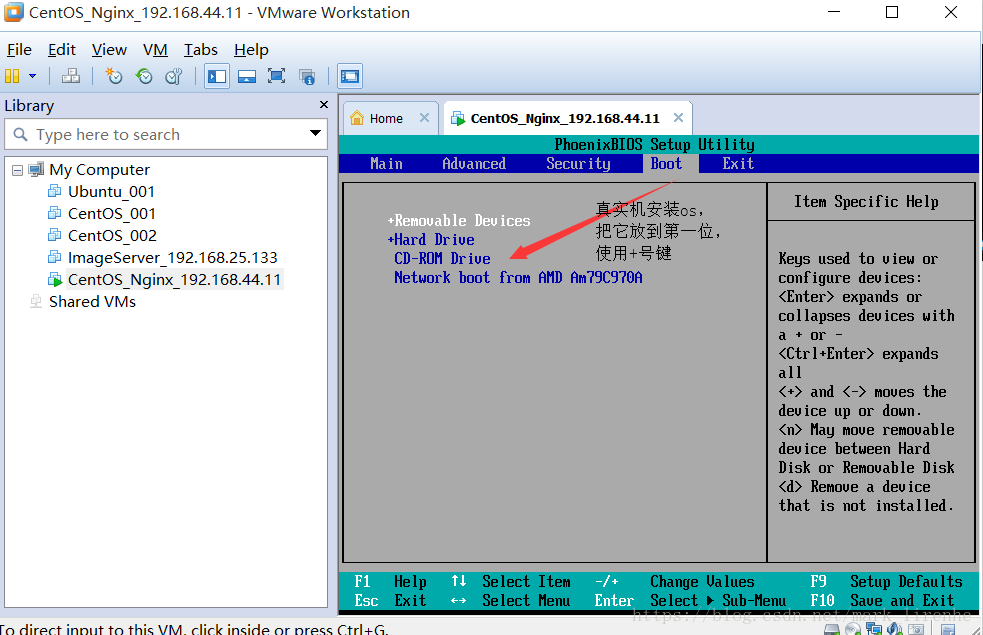The height and width of the screenshot is (635, 983).
Task: Click the search magnifier icon
Action: point(21,134)
